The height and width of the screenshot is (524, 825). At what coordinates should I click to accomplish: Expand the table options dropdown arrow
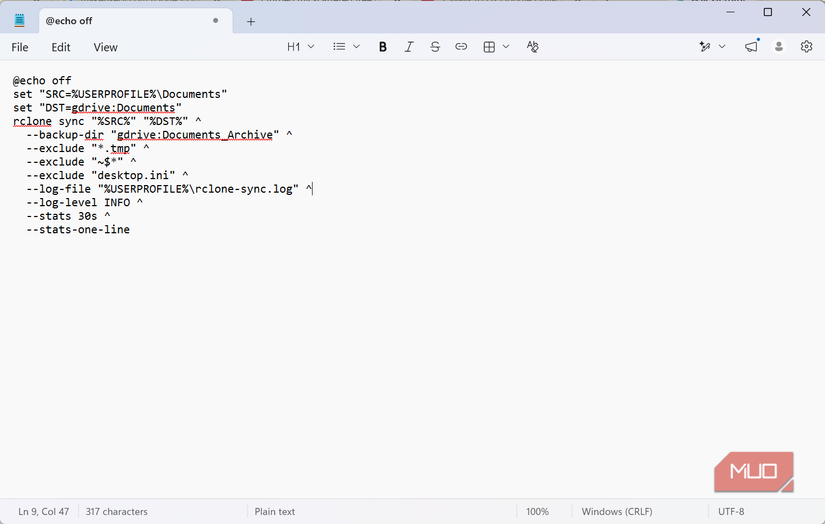pyautogui.click(x=506, y=47)
